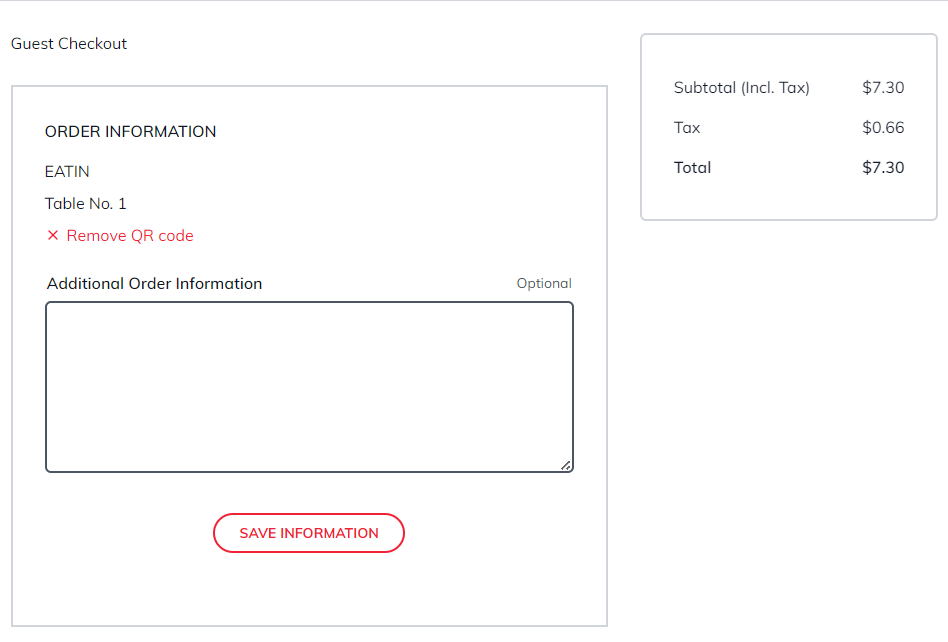This screenshot has width=948, height=642.
Task: Click the textarea resize handle in the corner
Action: click(566, 465)
